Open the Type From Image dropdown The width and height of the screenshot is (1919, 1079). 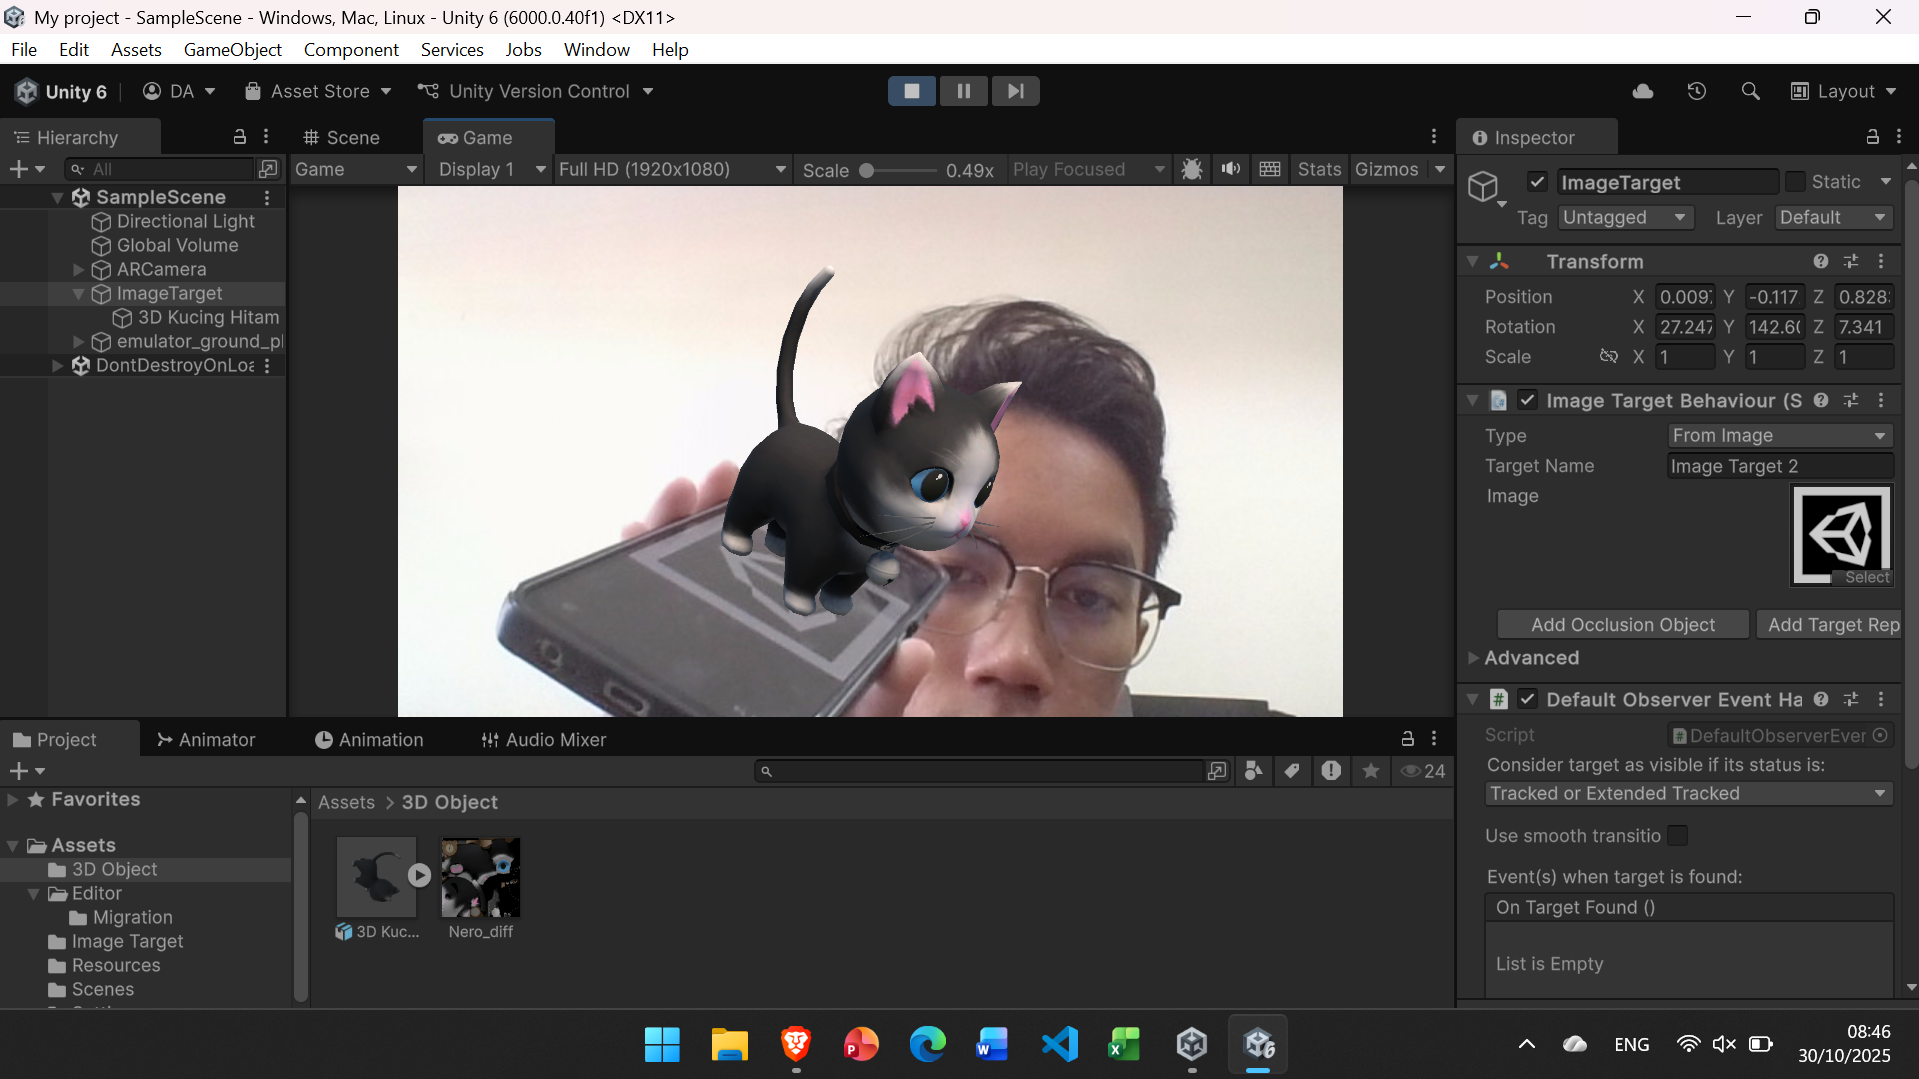pyautogui.click(x=1779, y=435)
